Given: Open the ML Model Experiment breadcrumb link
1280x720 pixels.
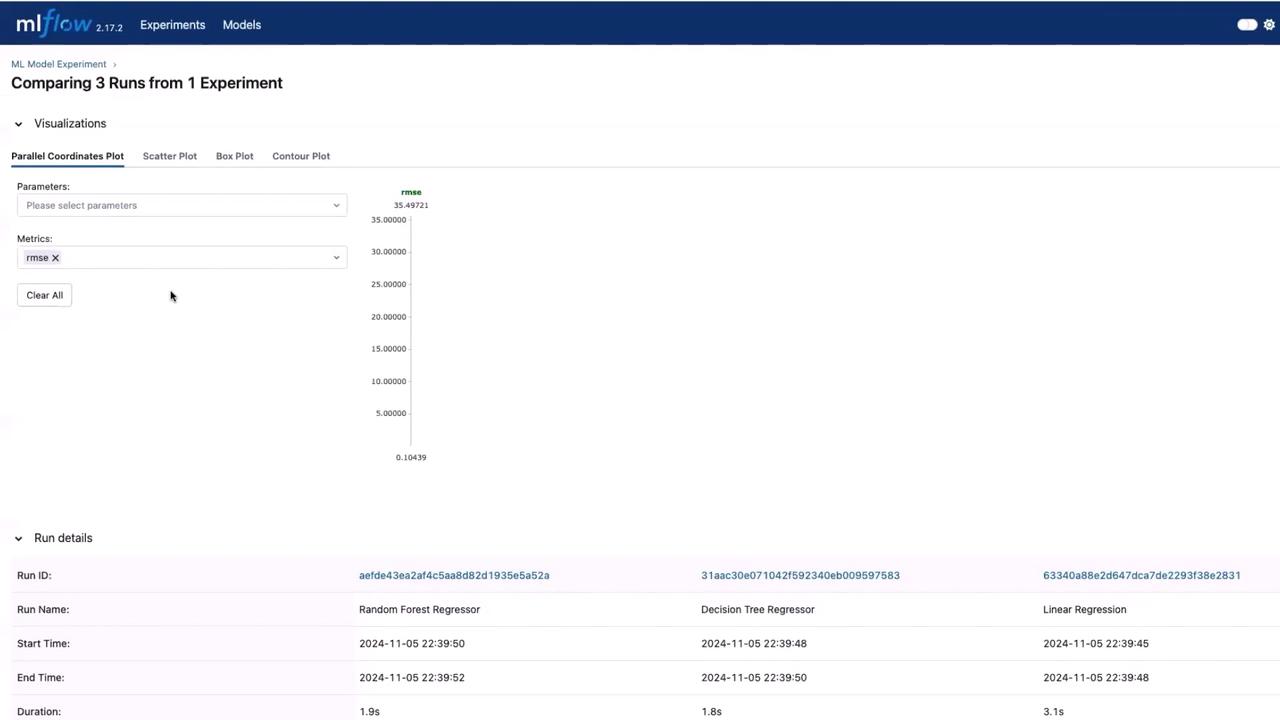Looking at the screenshot, I should point(58,64).
